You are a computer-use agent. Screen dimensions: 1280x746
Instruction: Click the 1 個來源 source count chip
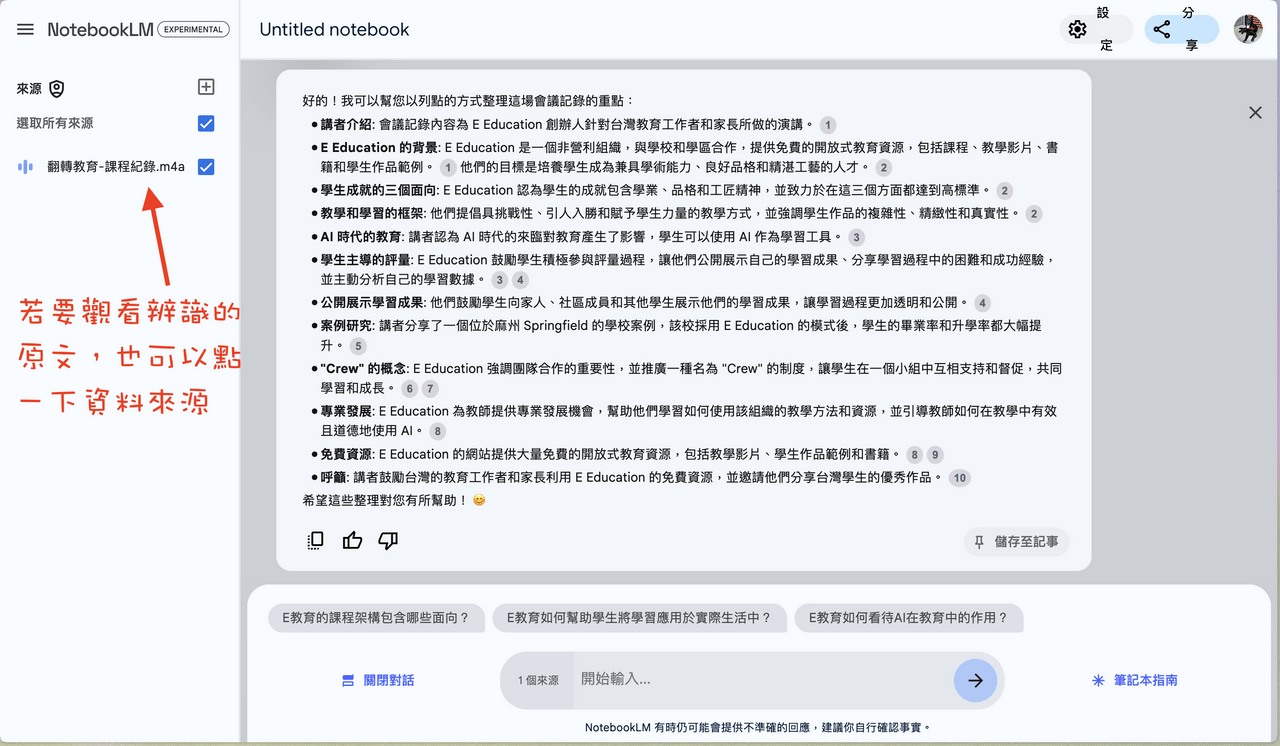tap(538, 680)
